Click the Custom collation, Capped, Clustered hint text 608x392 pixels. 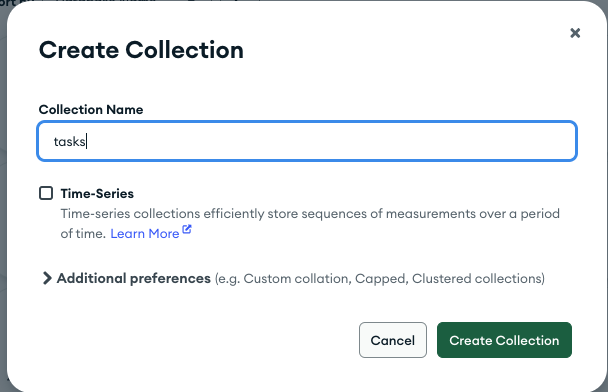tap(380, 279)
